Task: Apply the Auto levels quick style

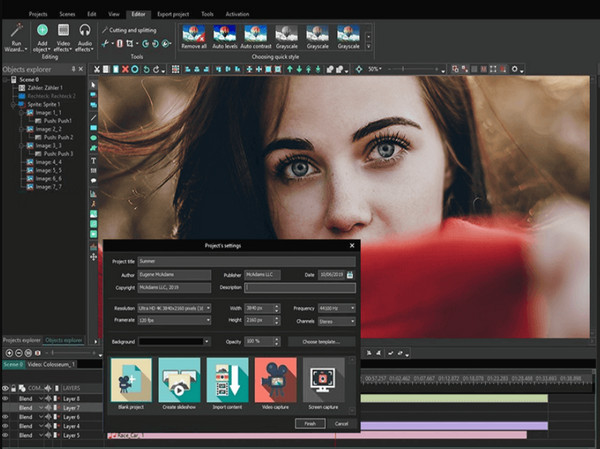Action: coord(225,37)
